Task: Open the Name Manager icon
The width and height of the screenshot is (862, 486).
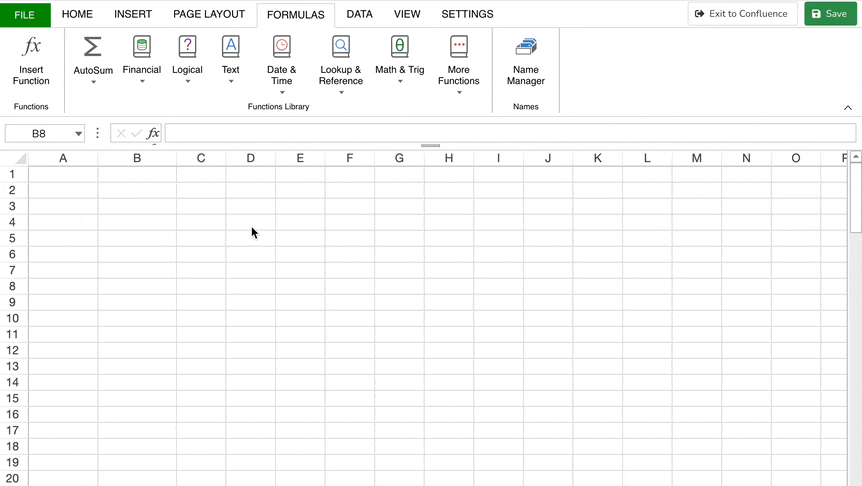Action: (x=526, y=47)
